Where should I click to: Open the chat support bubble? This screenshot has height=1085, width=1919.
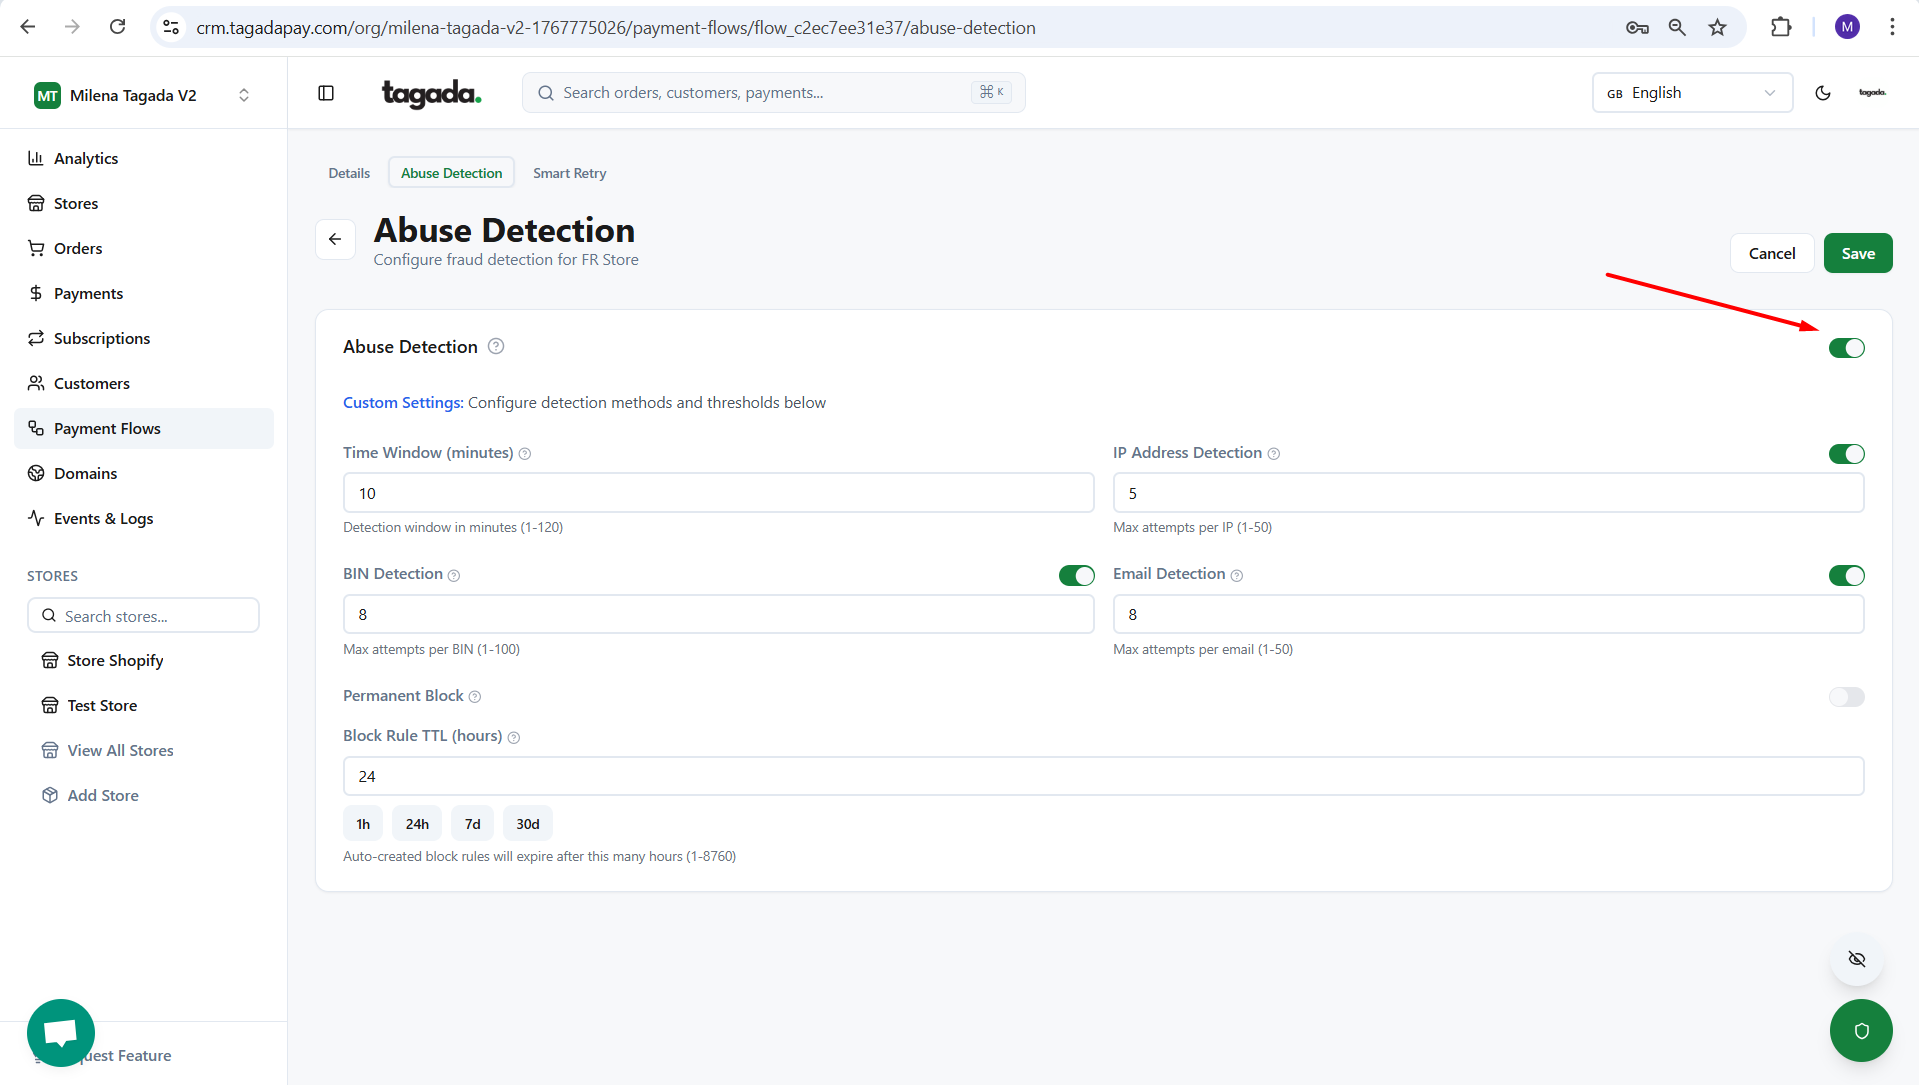click(61, 1032)
